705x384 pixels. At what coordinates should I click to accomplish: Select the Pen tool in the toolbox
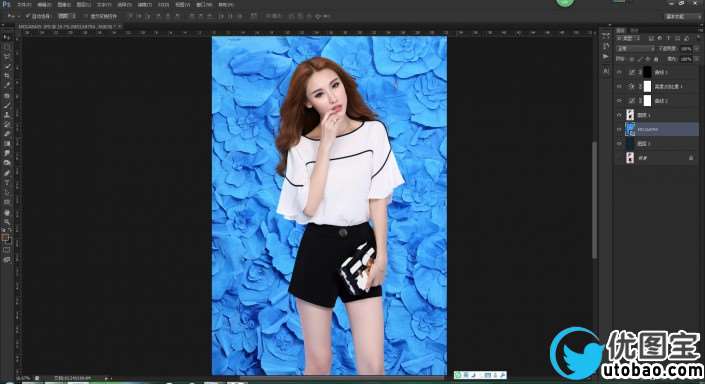(x=7, y=173)
